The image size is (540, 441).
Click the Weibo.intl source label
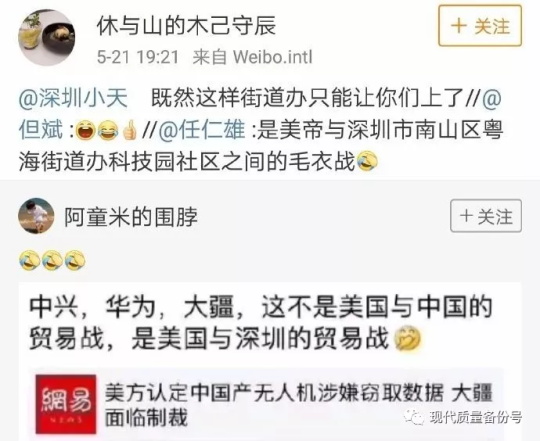tap(272, 57)
